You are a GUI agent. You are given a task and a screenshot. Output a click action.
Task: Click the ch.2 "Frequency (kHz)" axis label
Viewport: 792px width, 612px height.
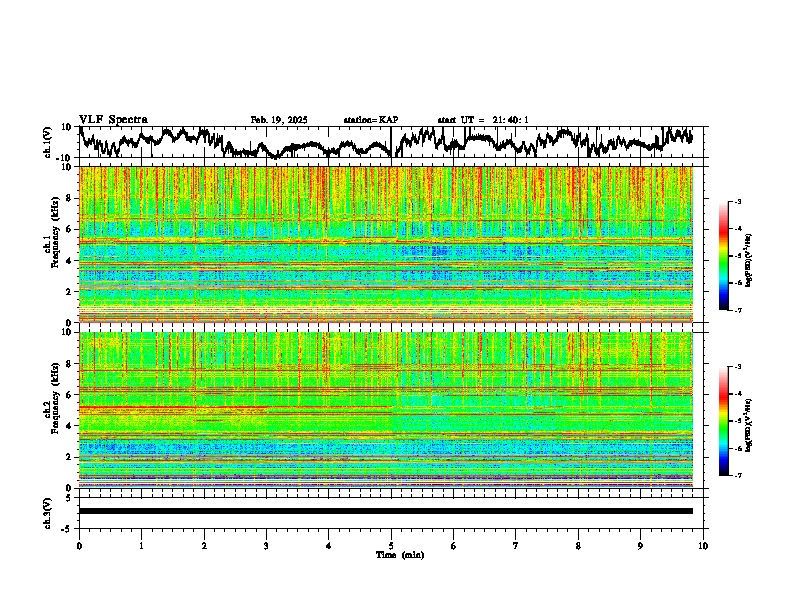55,398
